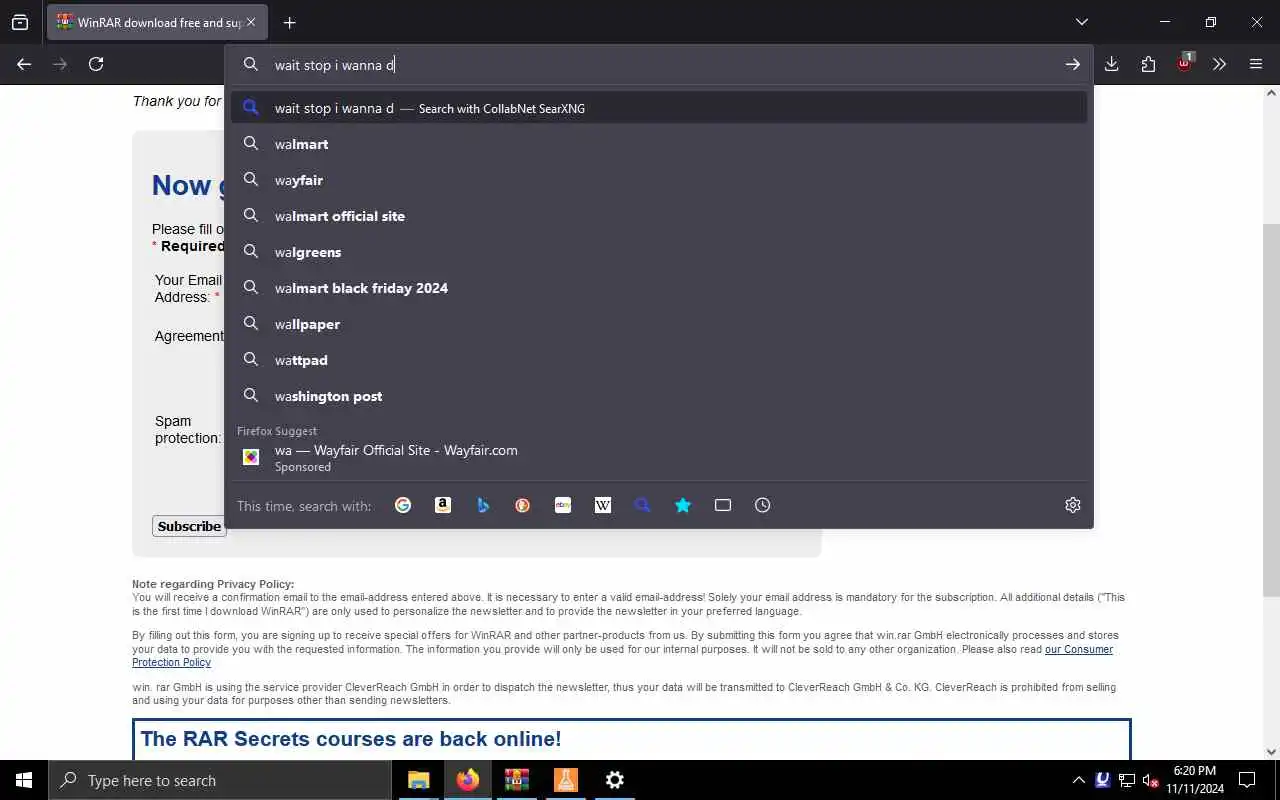Search this time with eBay
1280x800 pixels.
coord(563,505)
